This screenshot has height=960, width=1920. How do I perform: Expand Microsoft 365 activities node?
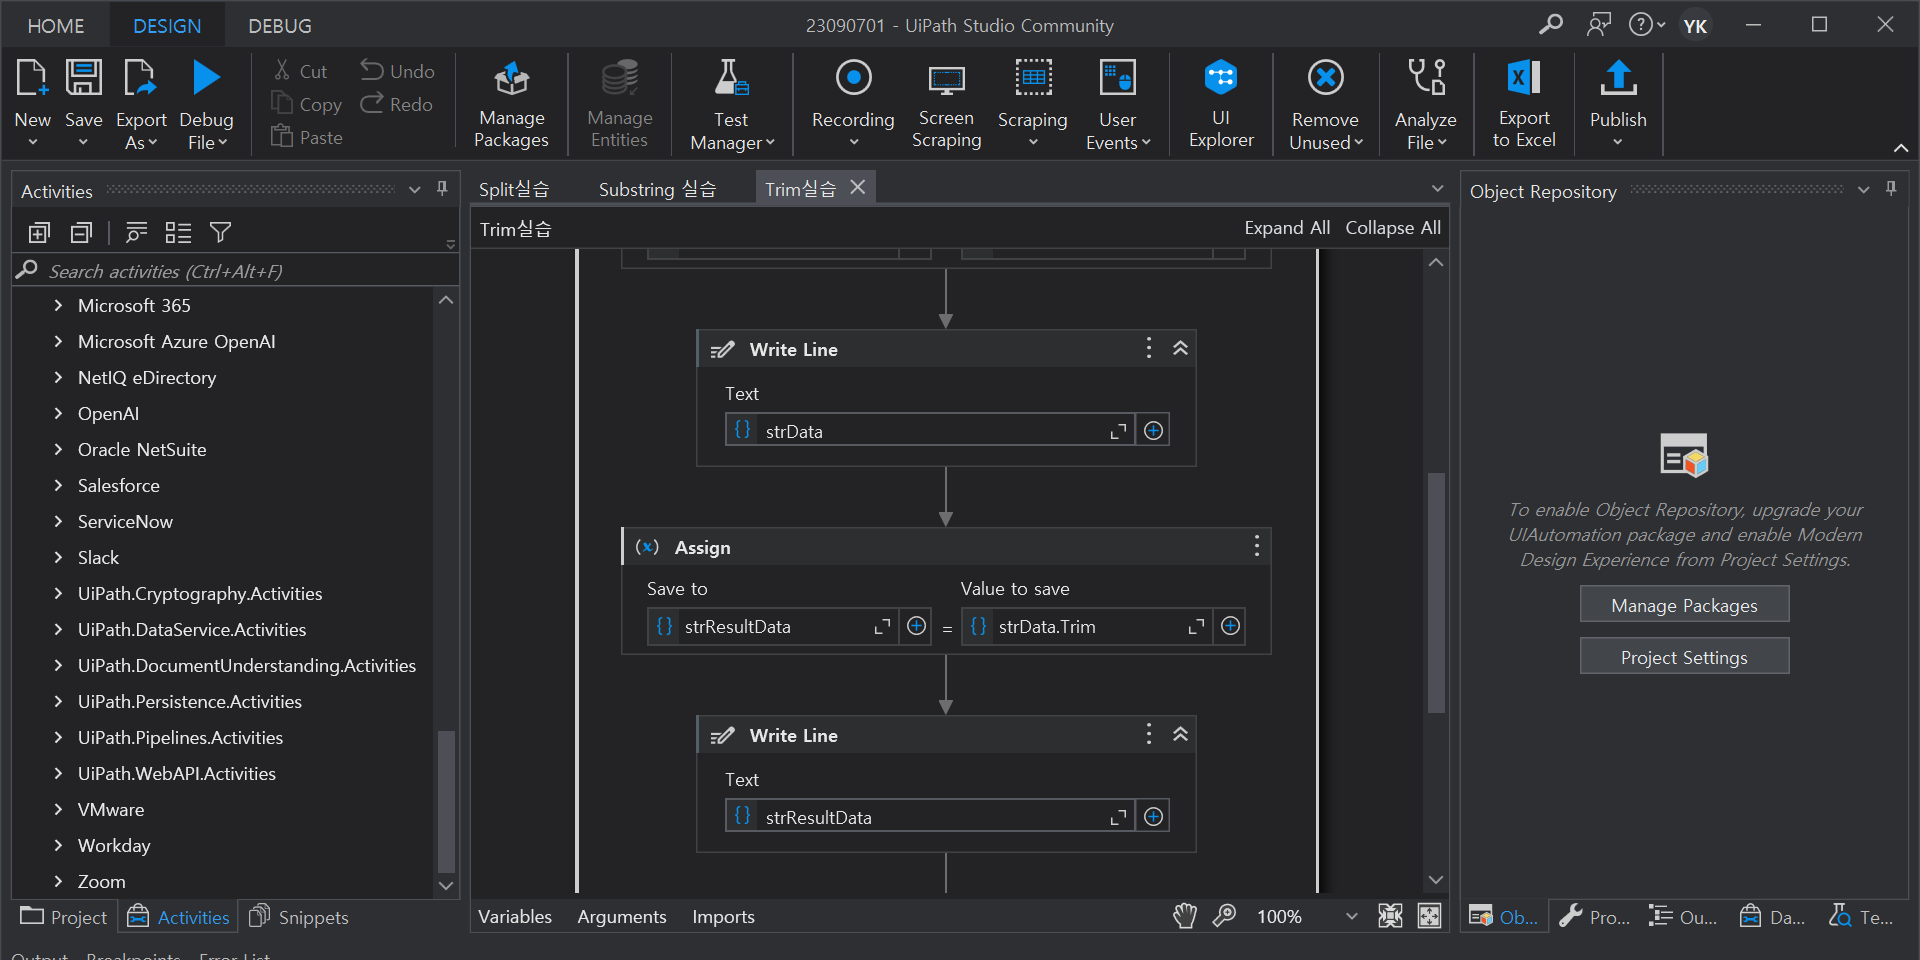click(58, 305)
